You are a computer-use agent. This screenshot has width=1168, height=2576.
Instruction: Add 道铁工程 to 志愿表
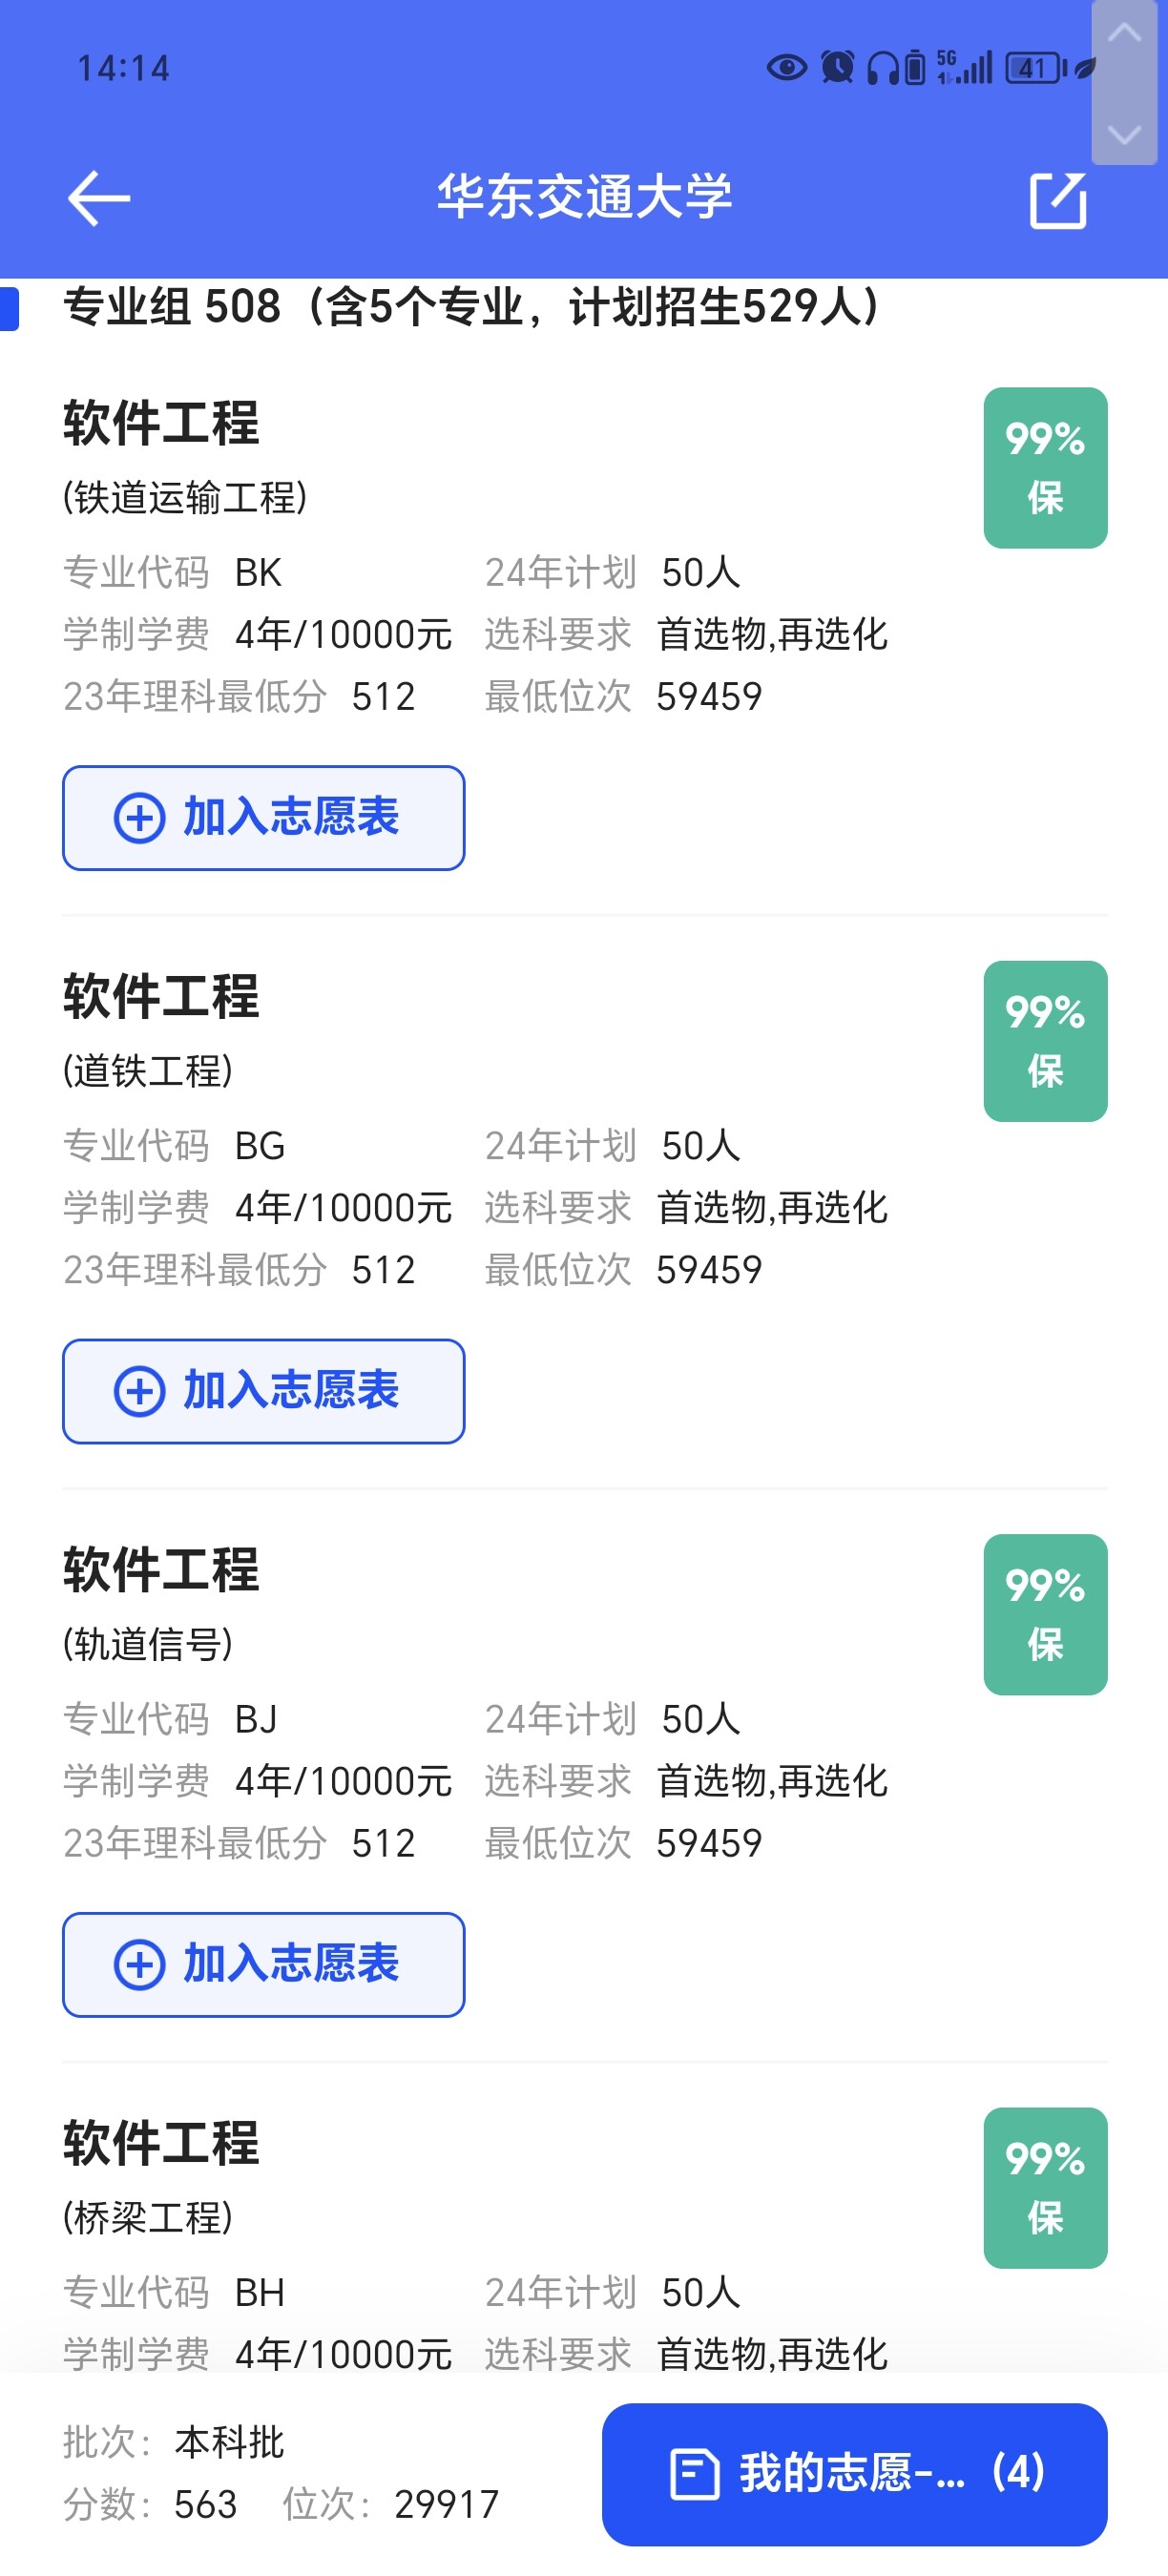(263, 1391)
